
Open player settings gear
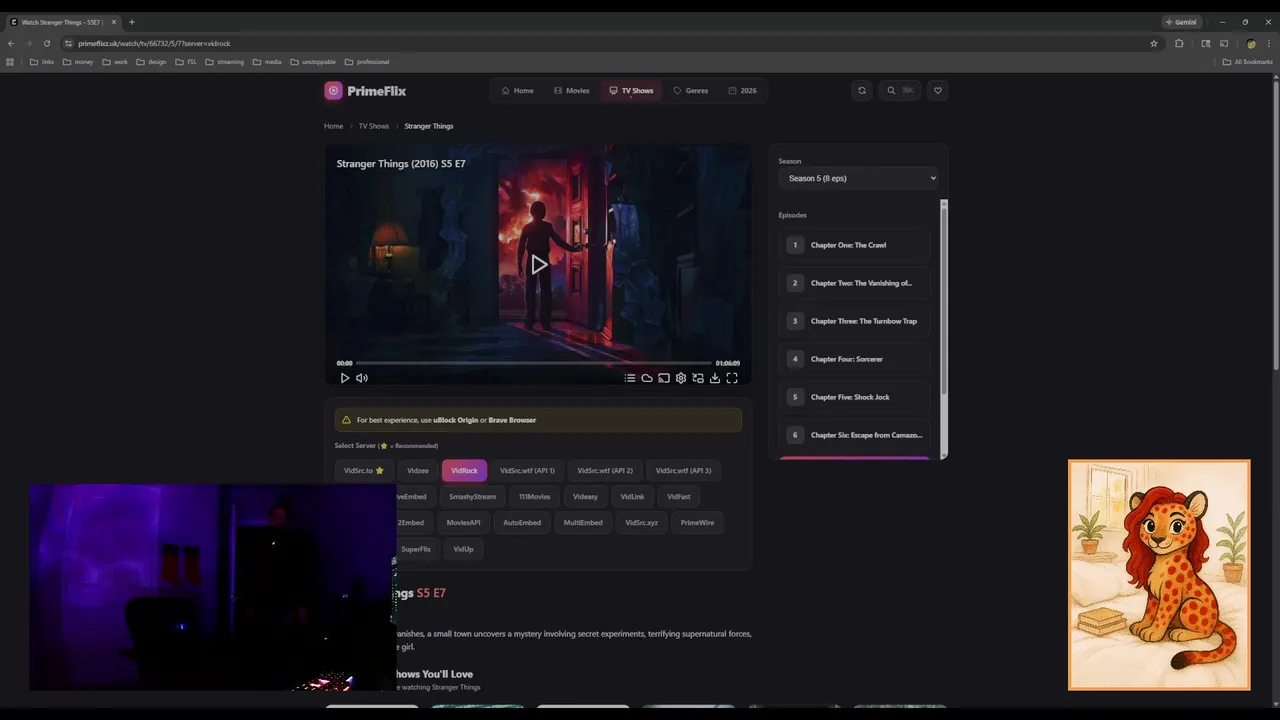681,378
